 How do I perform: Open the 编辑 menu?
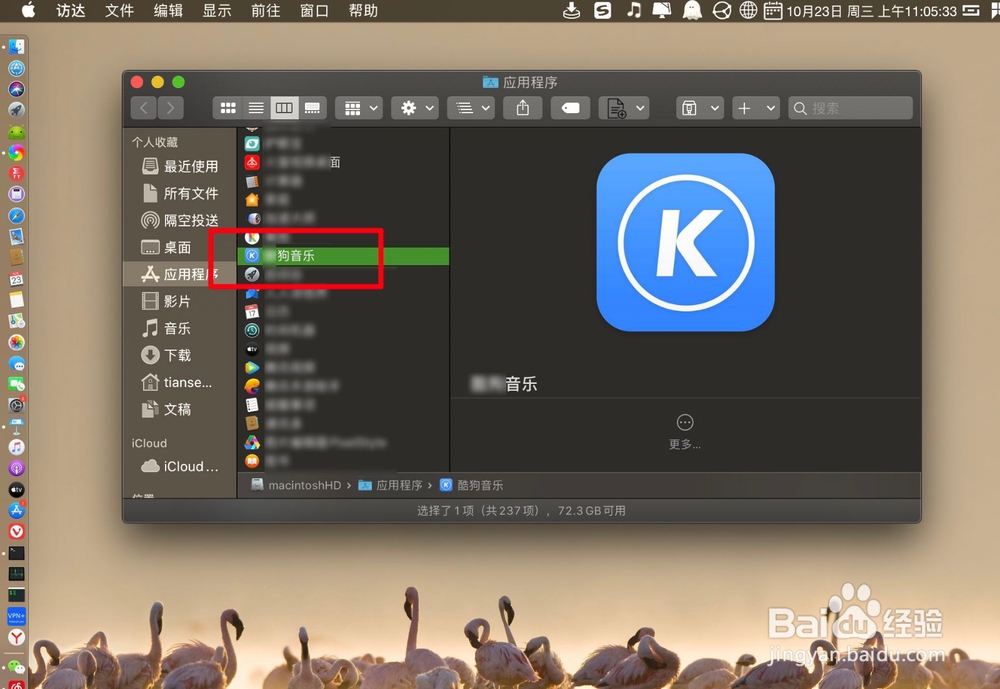click(x=168, y=11)
